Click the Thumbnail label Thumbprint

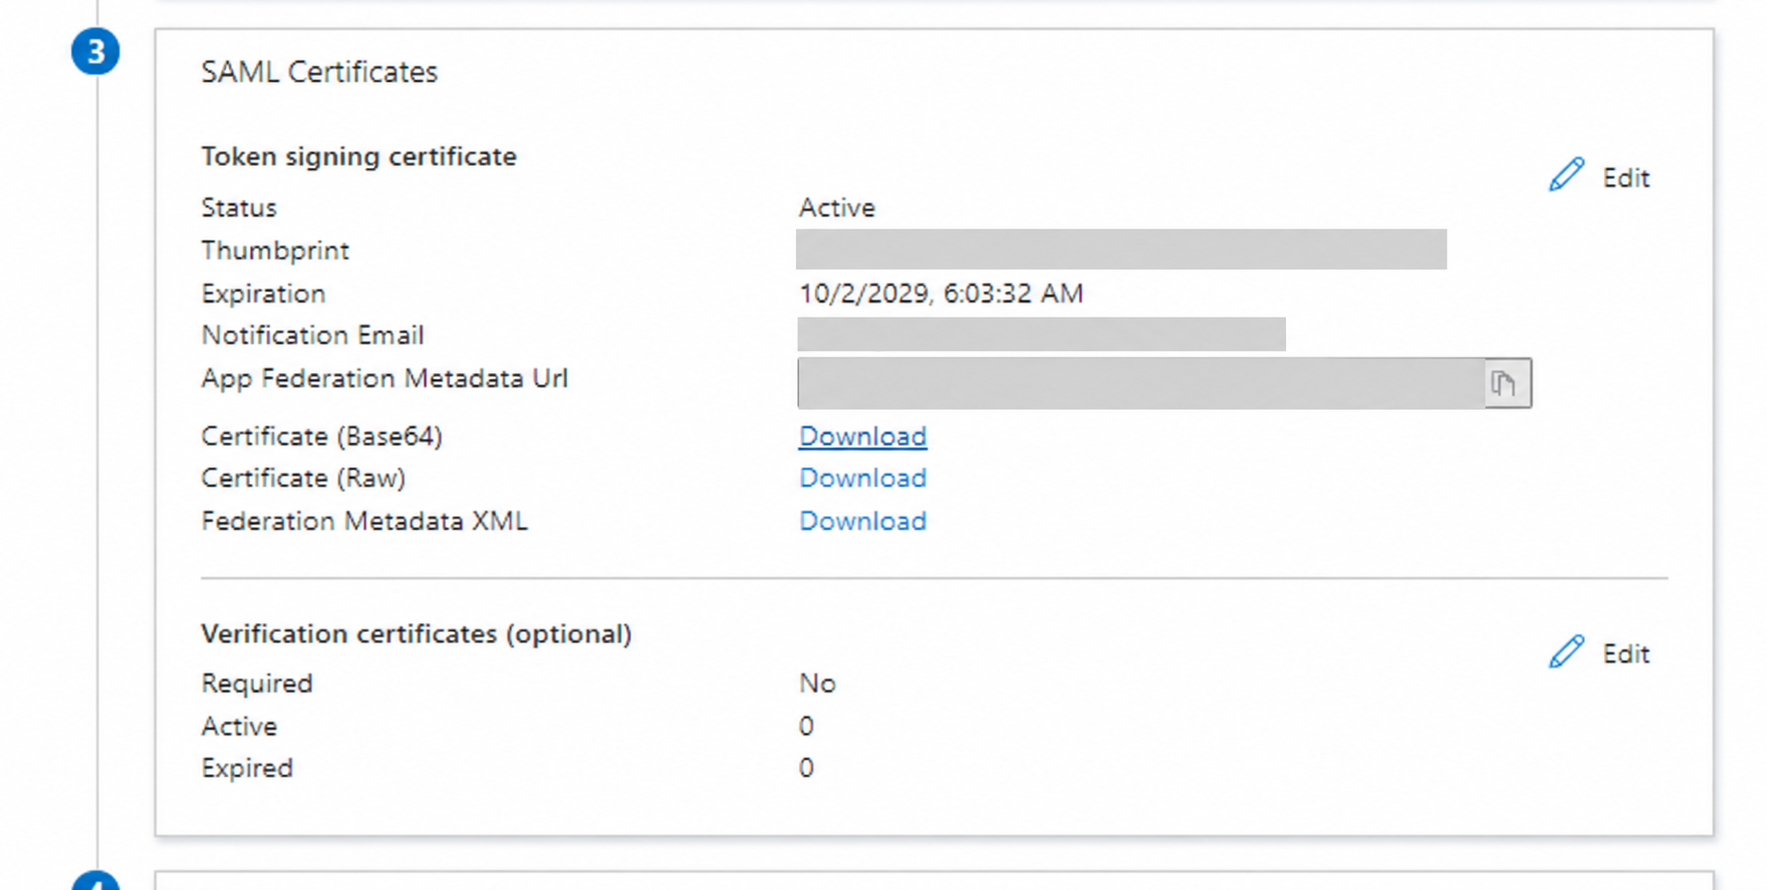275,251
